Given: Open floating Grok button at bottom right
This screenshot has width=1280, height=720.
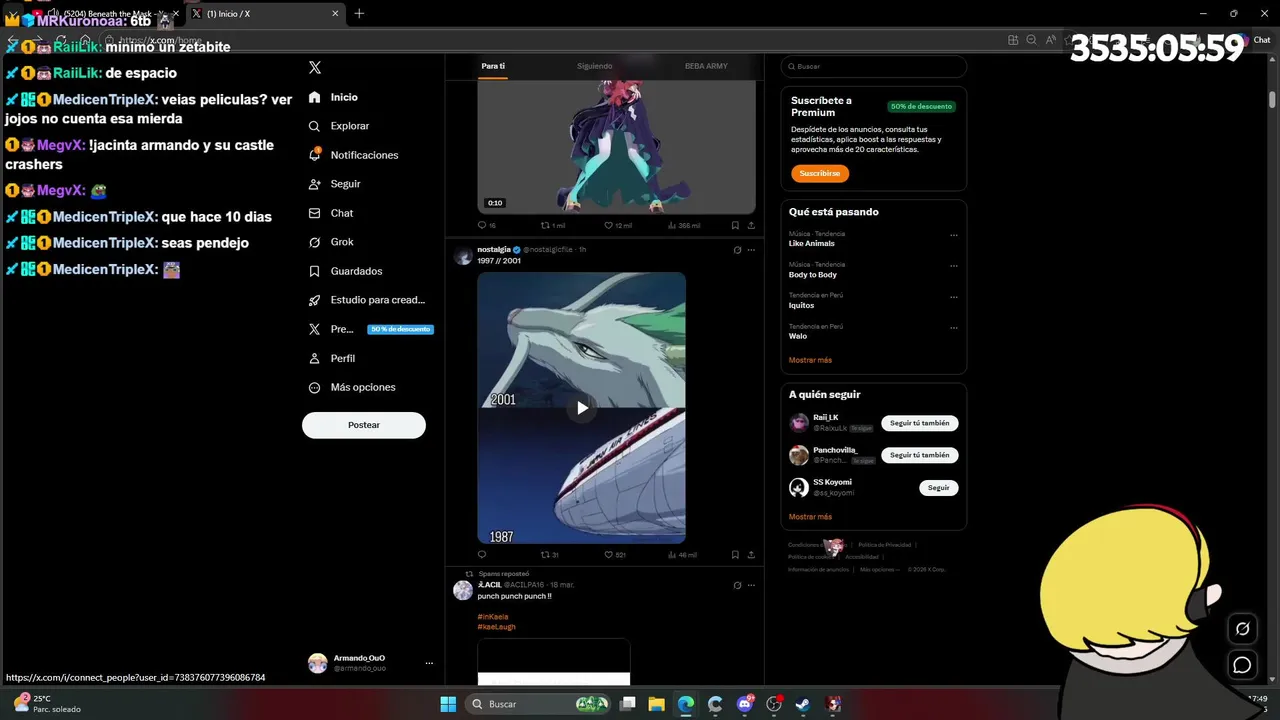Looking at the screenshot, I should tap(1242, 629).
